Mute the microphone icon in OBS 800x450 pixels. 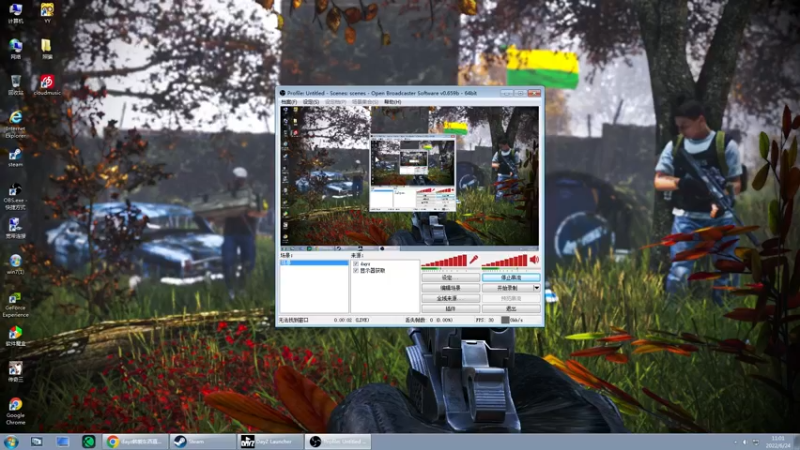[474, 260]
